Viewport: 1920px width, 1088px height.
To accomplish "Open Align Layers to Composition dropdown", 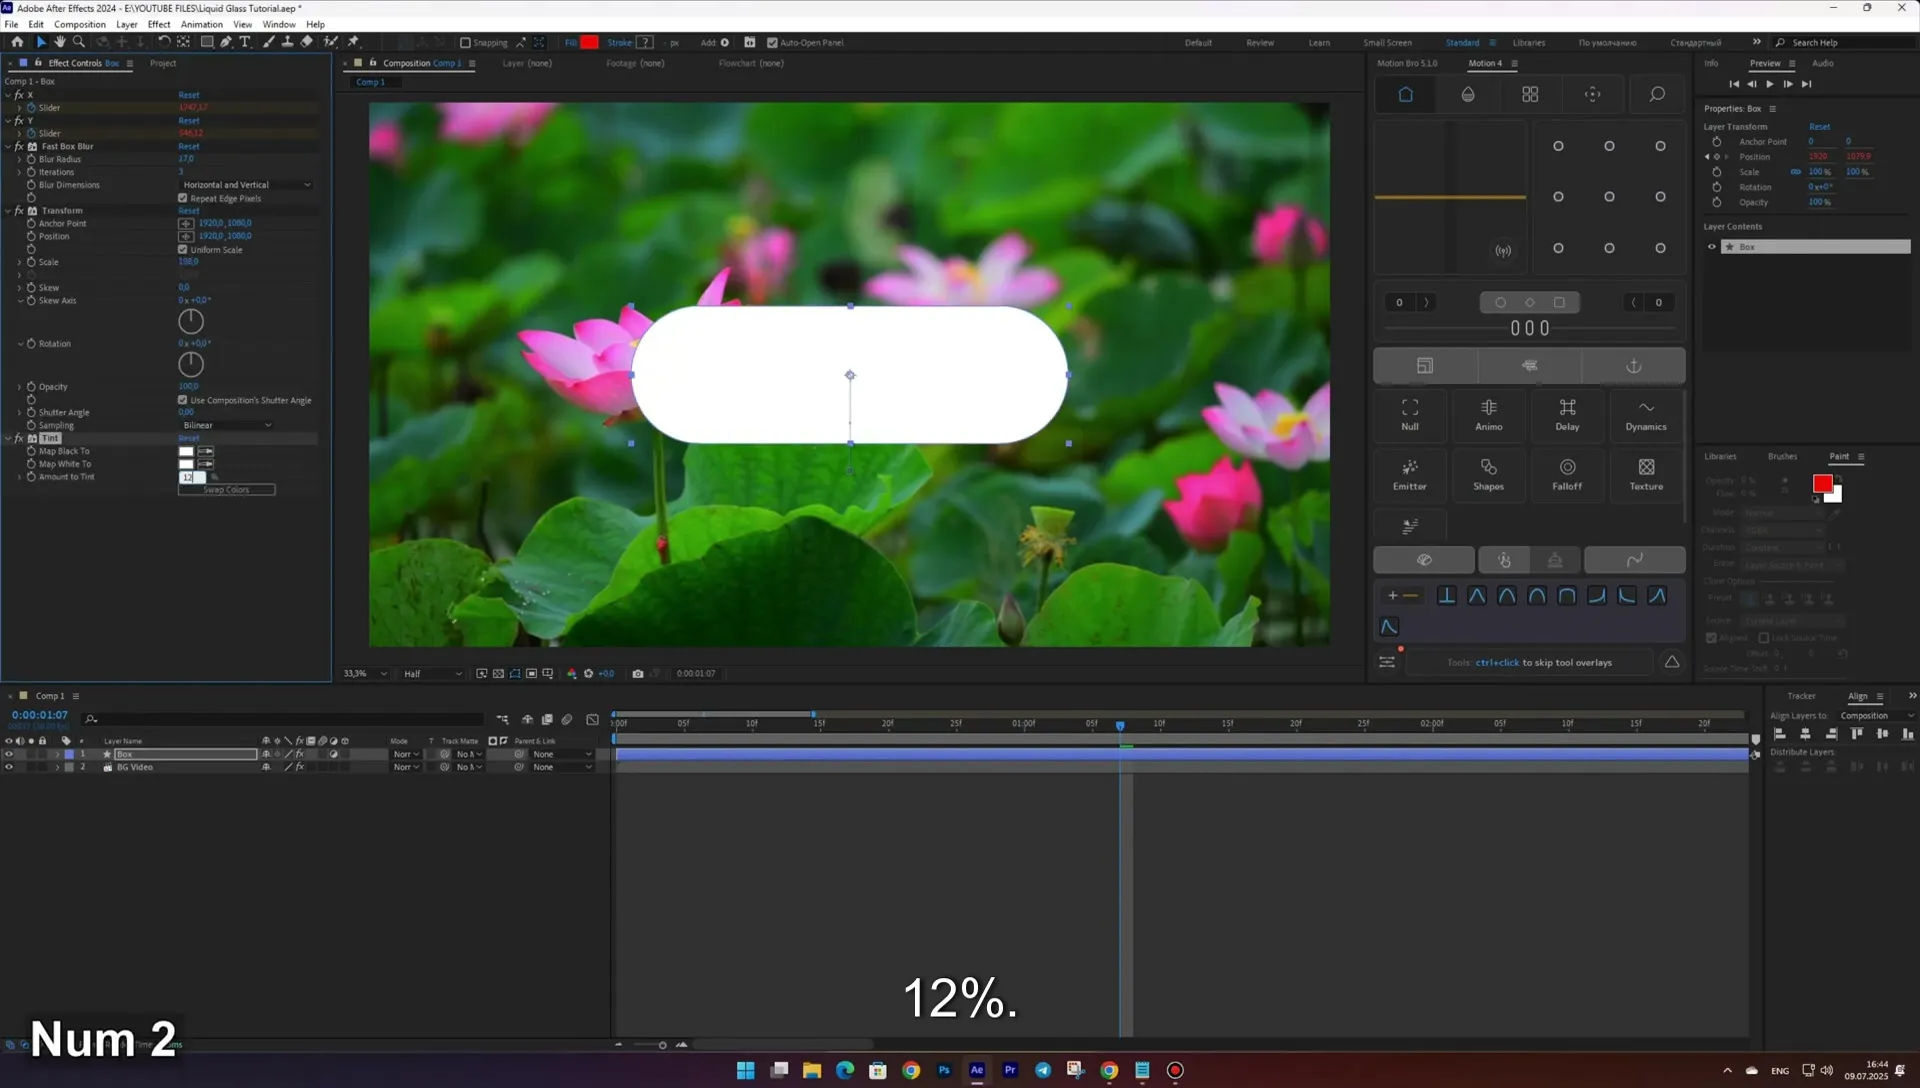I will [x=1877, y=715].
